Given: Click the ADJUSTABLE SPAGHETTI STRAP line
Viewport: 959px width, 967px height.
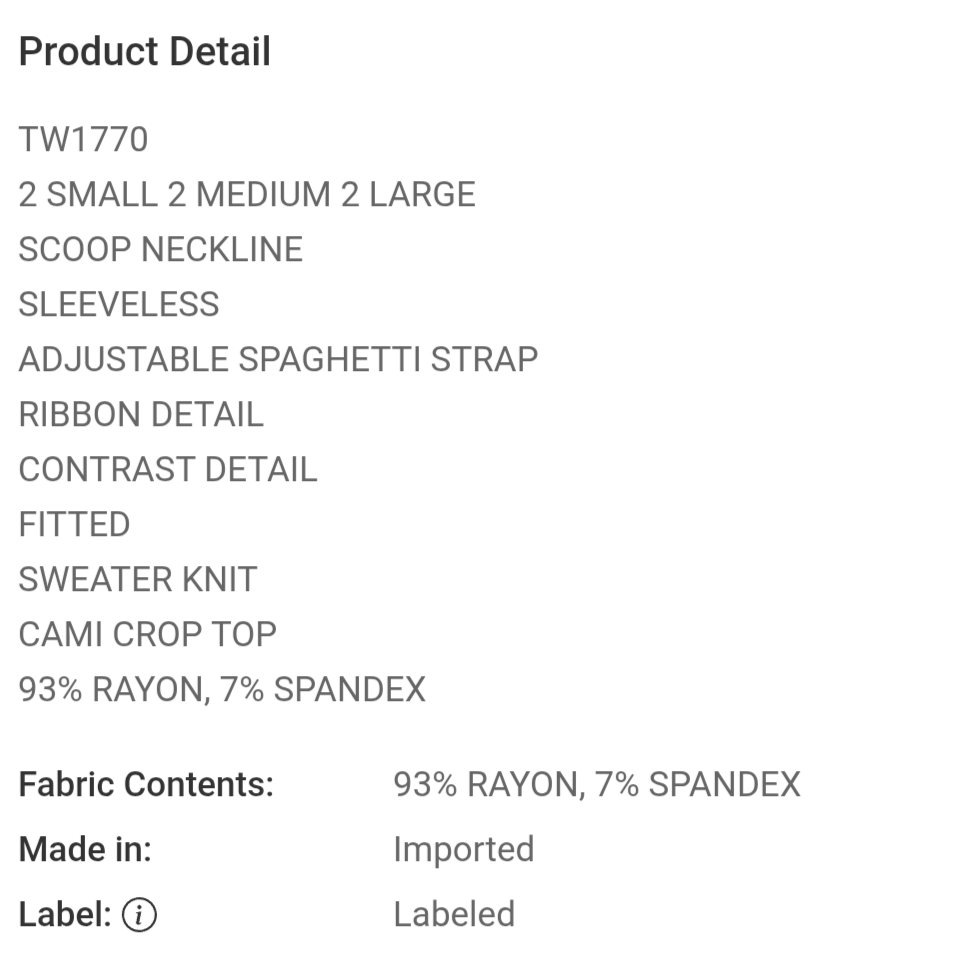Looking at the screenshot, I should click(x=278, y=359).
